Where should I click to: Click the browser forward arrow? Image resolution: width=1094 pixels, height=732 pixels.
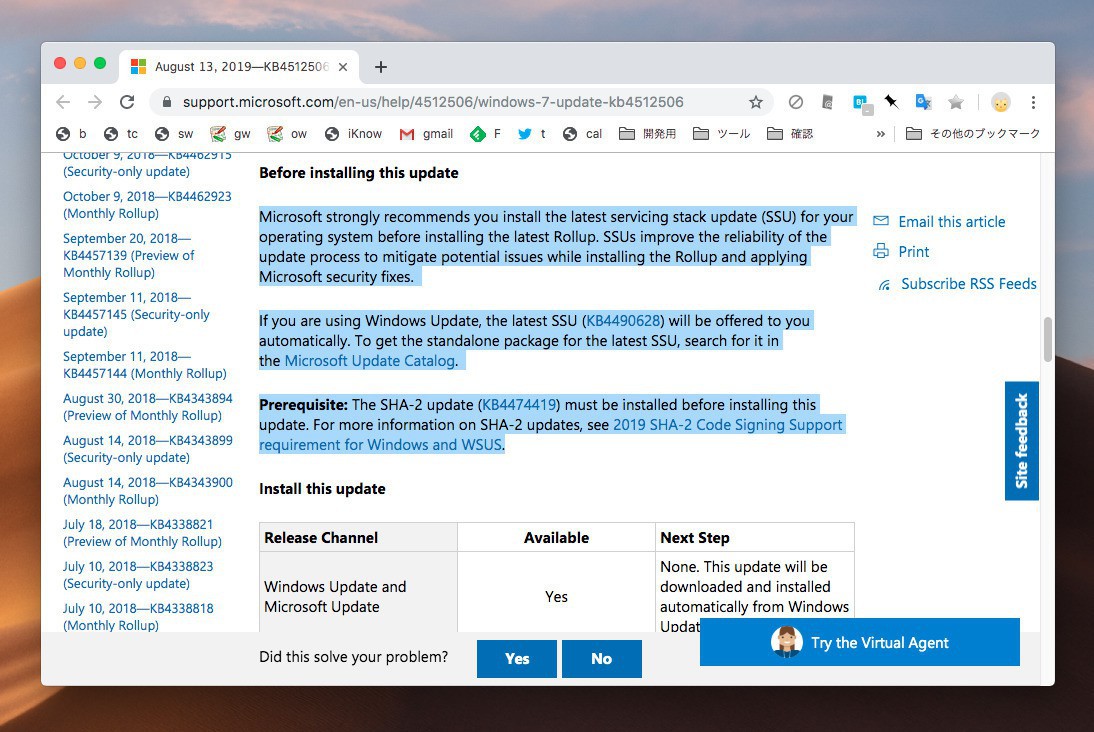(x=95, y=103)
